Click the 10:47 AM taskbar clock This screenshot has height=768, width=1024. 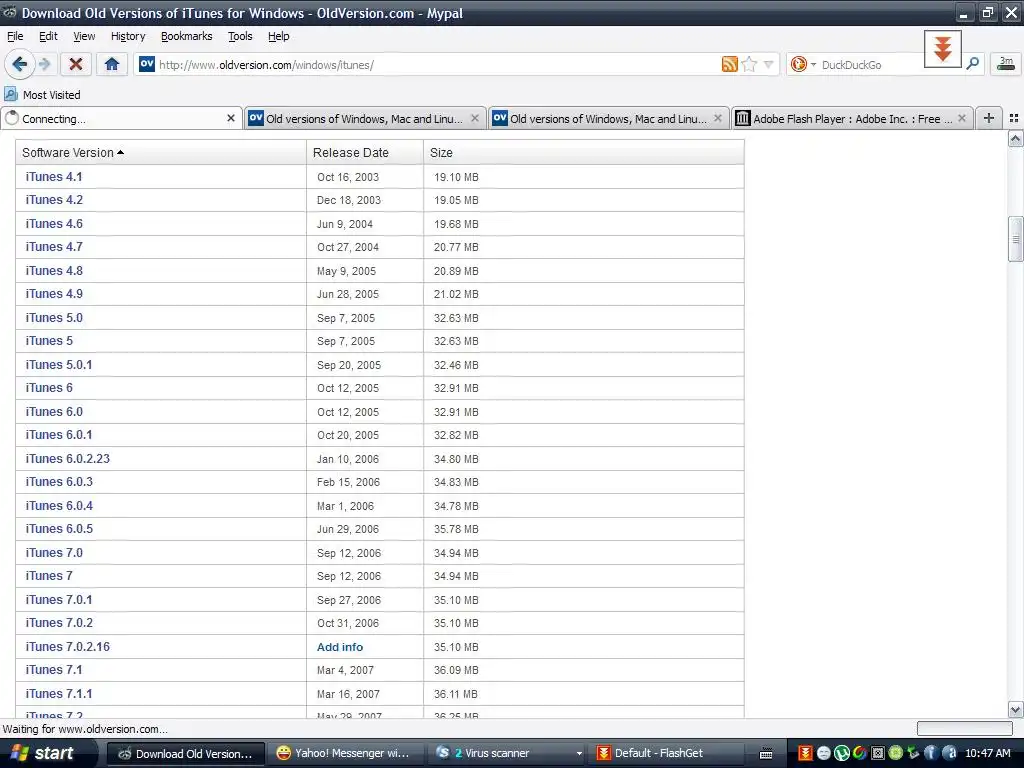tap(987, 753)
